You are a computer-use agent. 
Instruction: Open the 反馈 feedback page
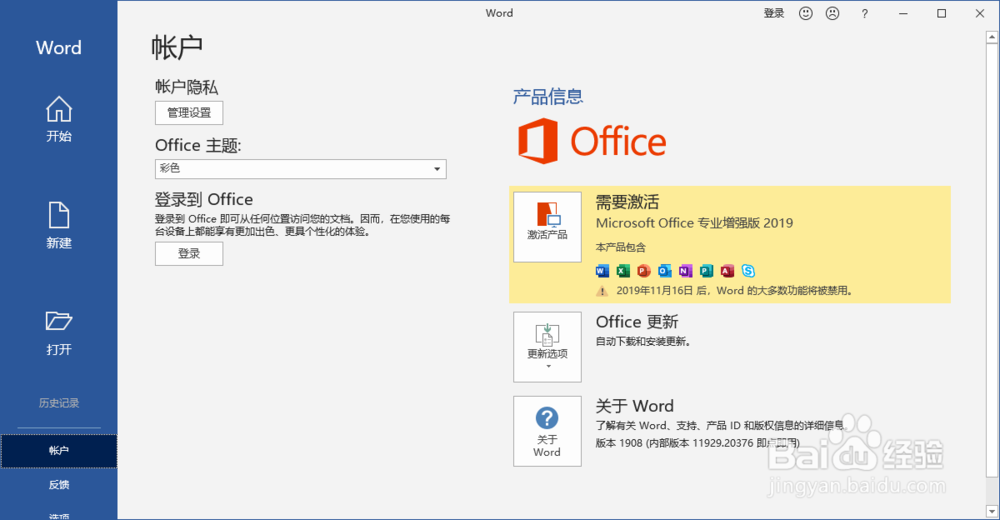[59, 485]
